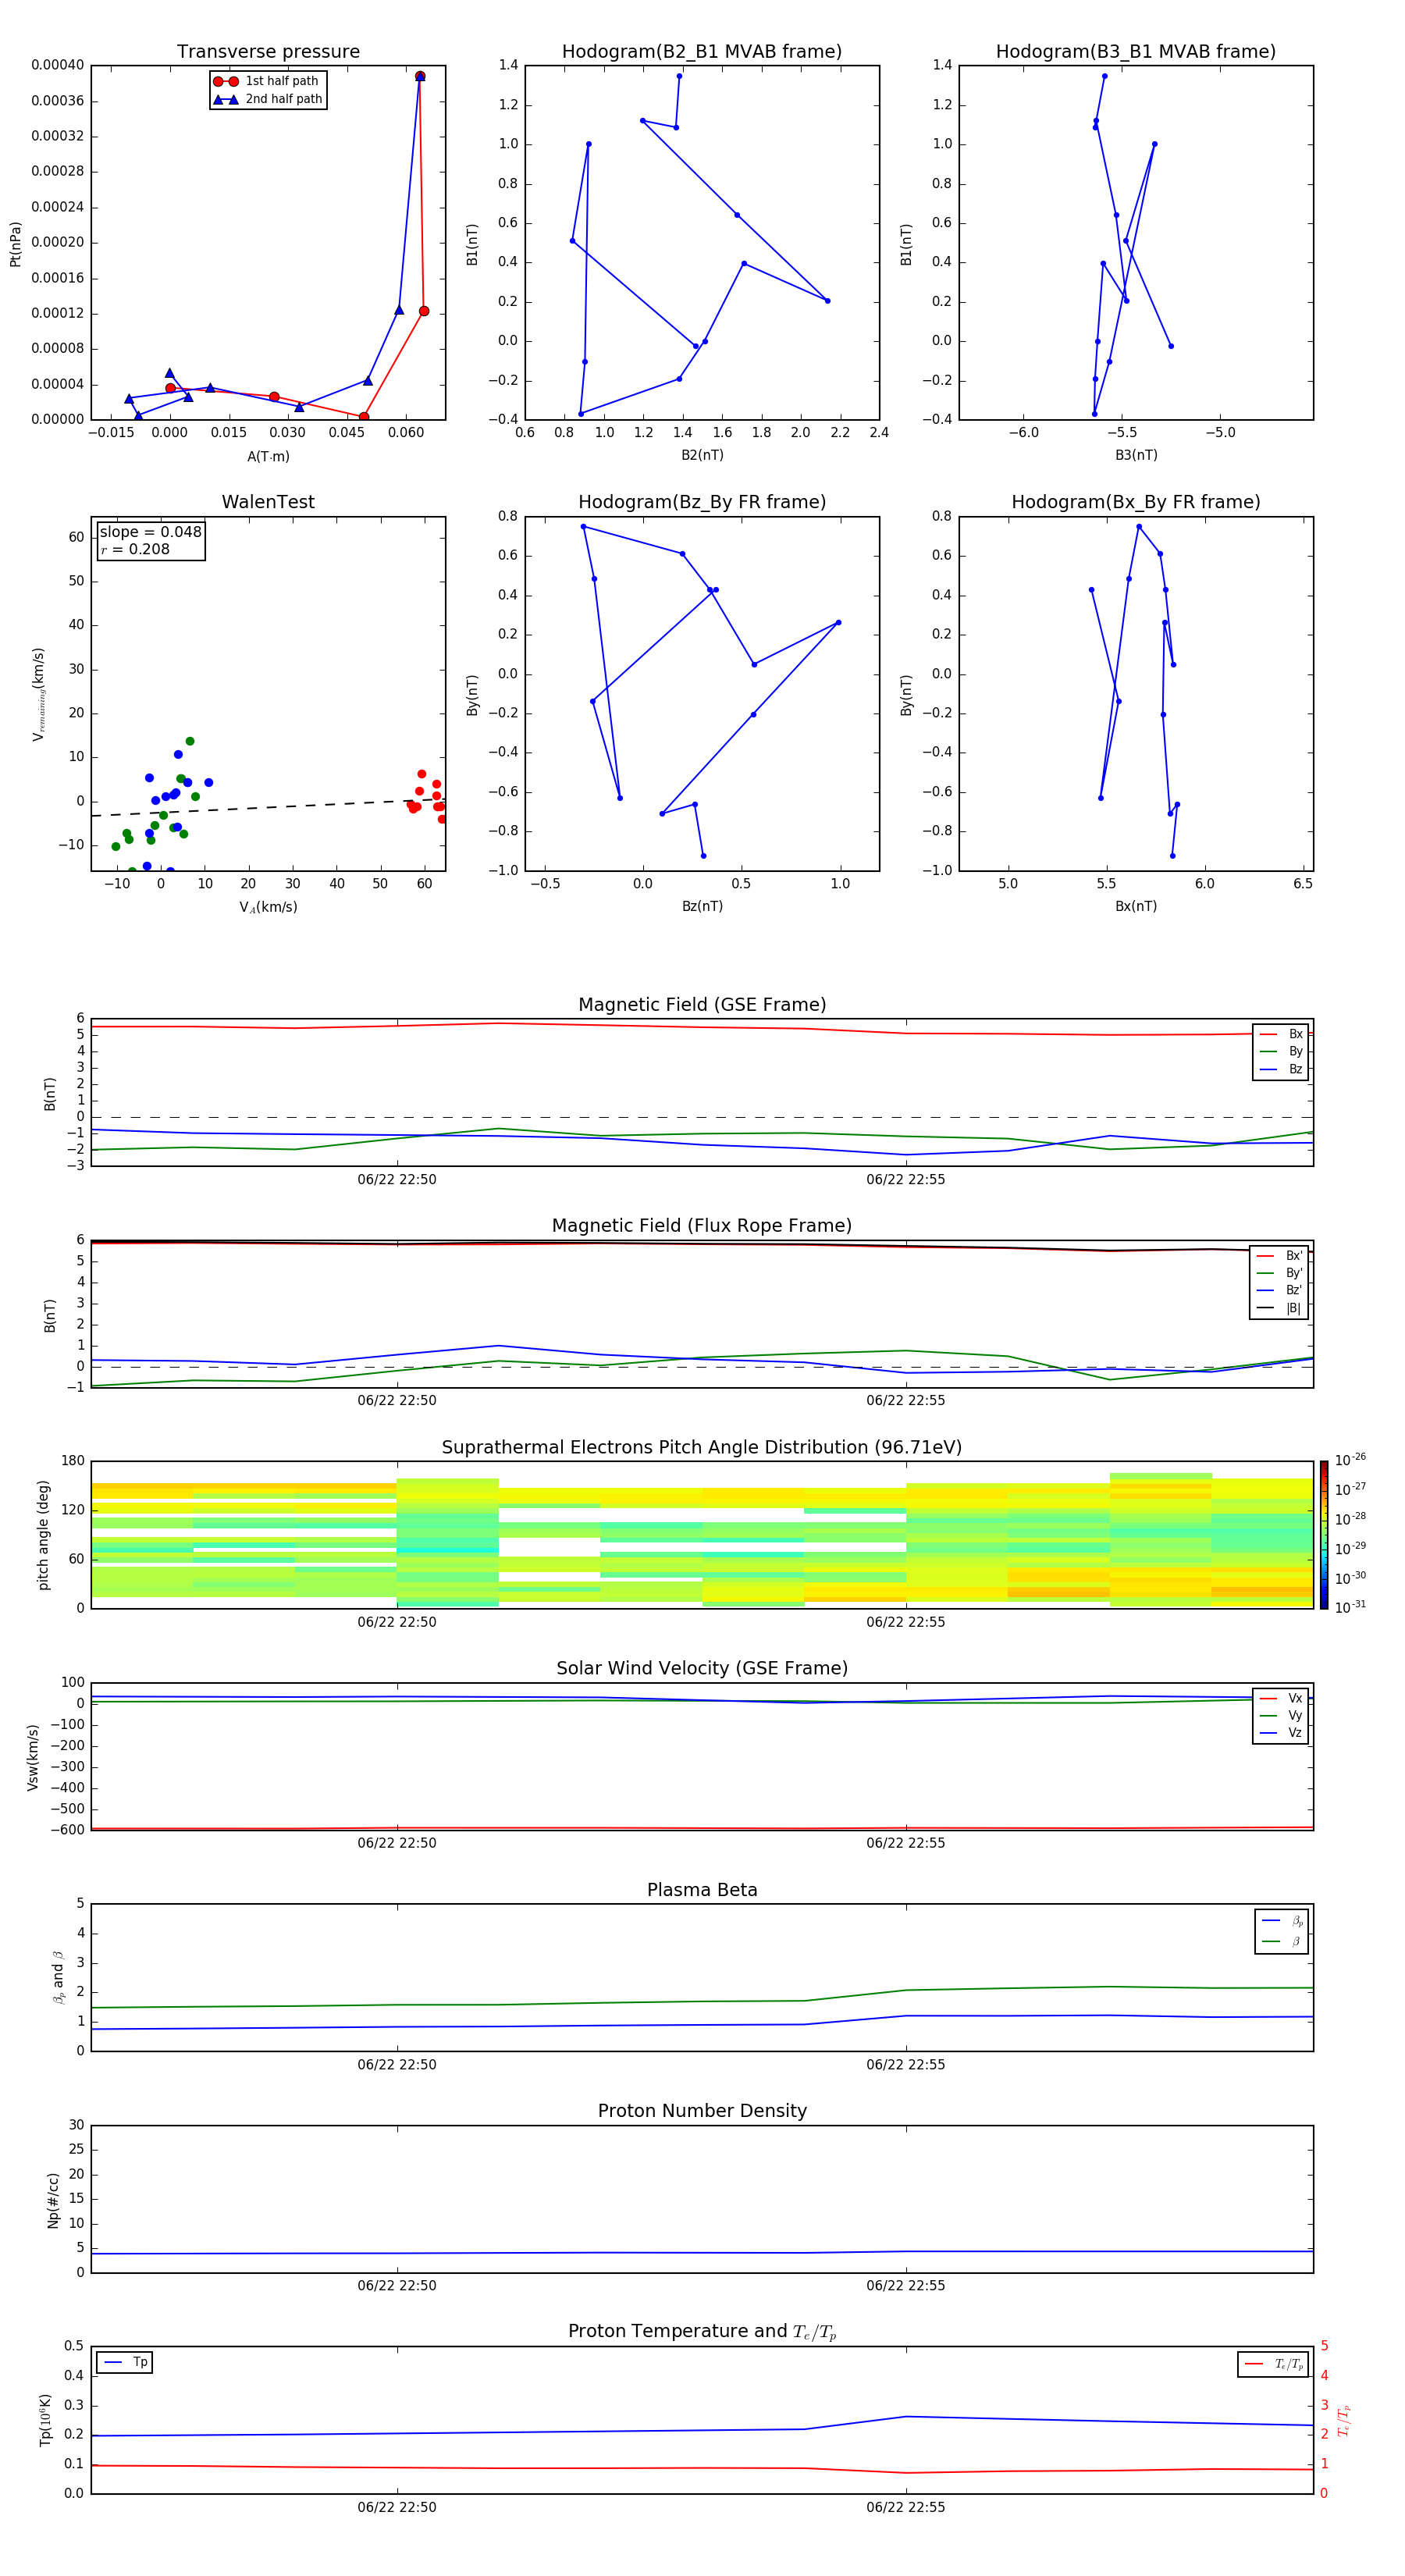Click the 'Tp' legend entry in temperature panel
Viewport: 1405px width, 2576px height.
coord(125,2363)
